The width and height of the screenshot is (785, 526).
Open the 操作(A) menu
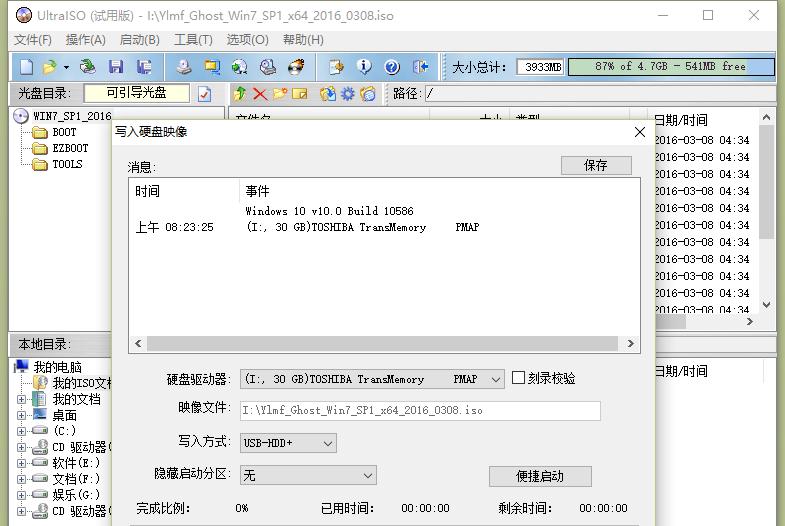(86, 40)
